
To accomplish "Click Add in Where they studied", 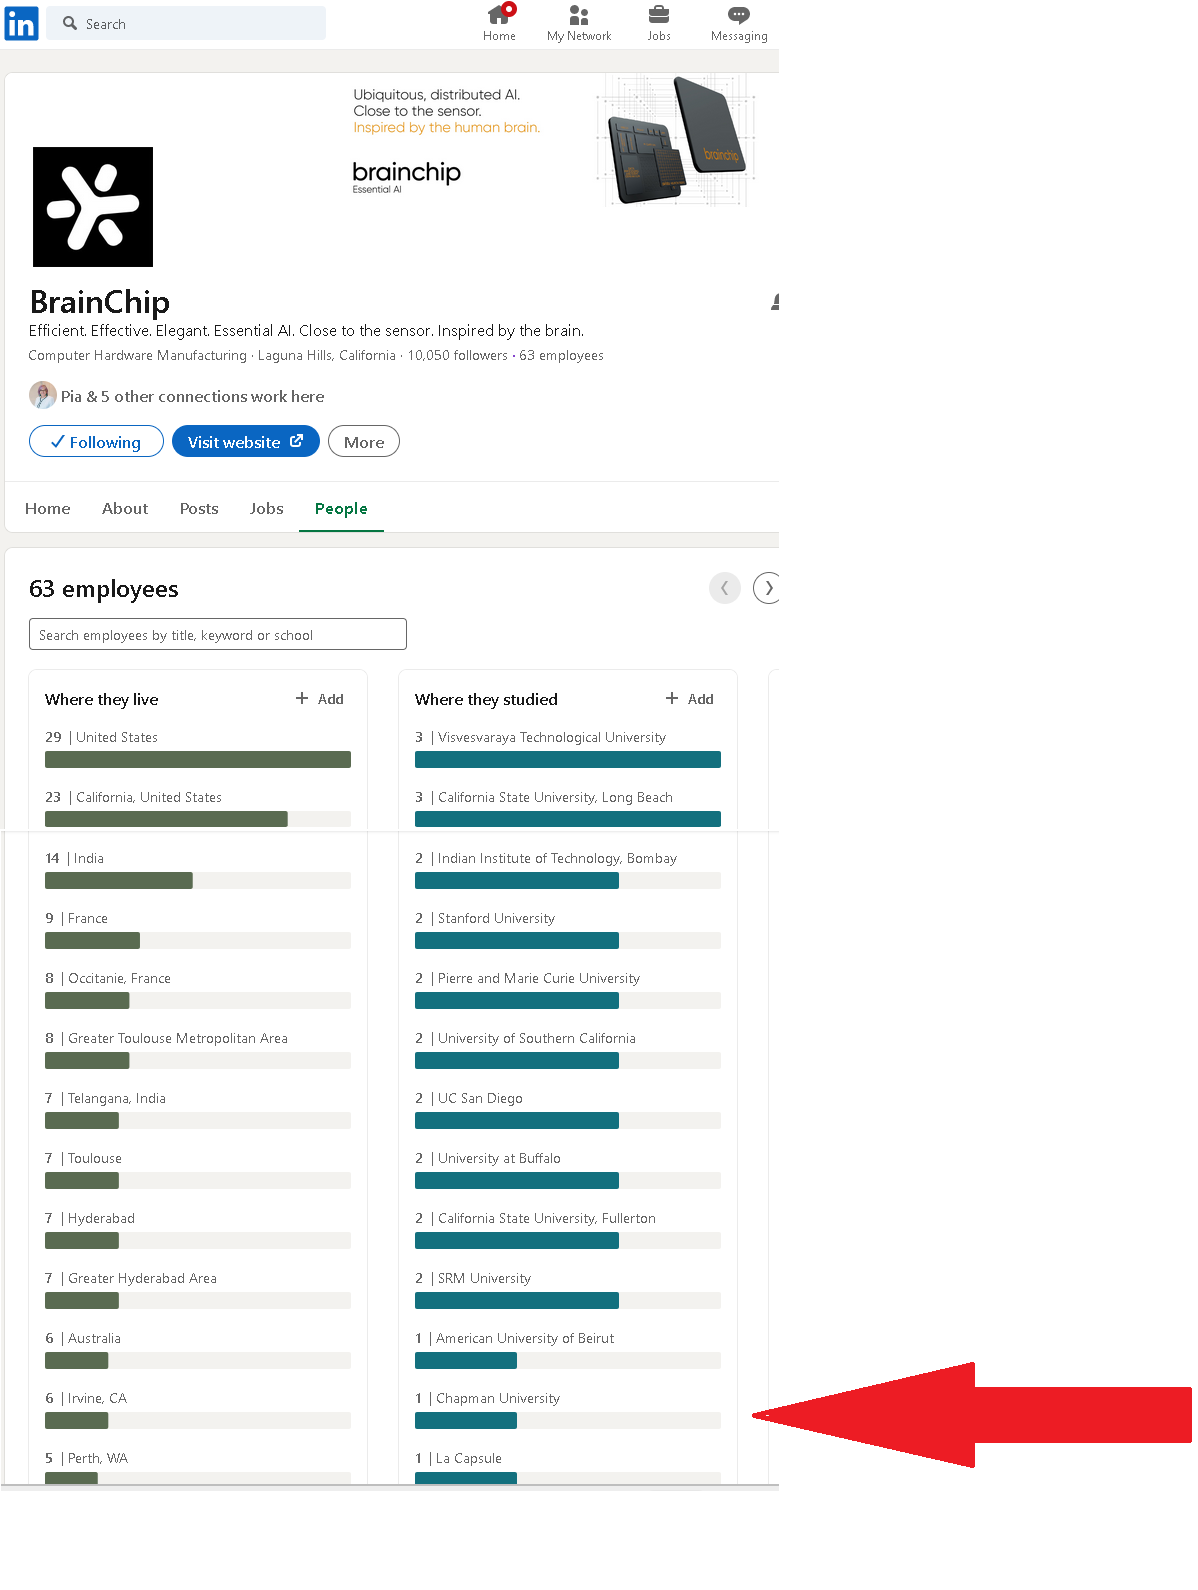I will click(x=690, y=699).
